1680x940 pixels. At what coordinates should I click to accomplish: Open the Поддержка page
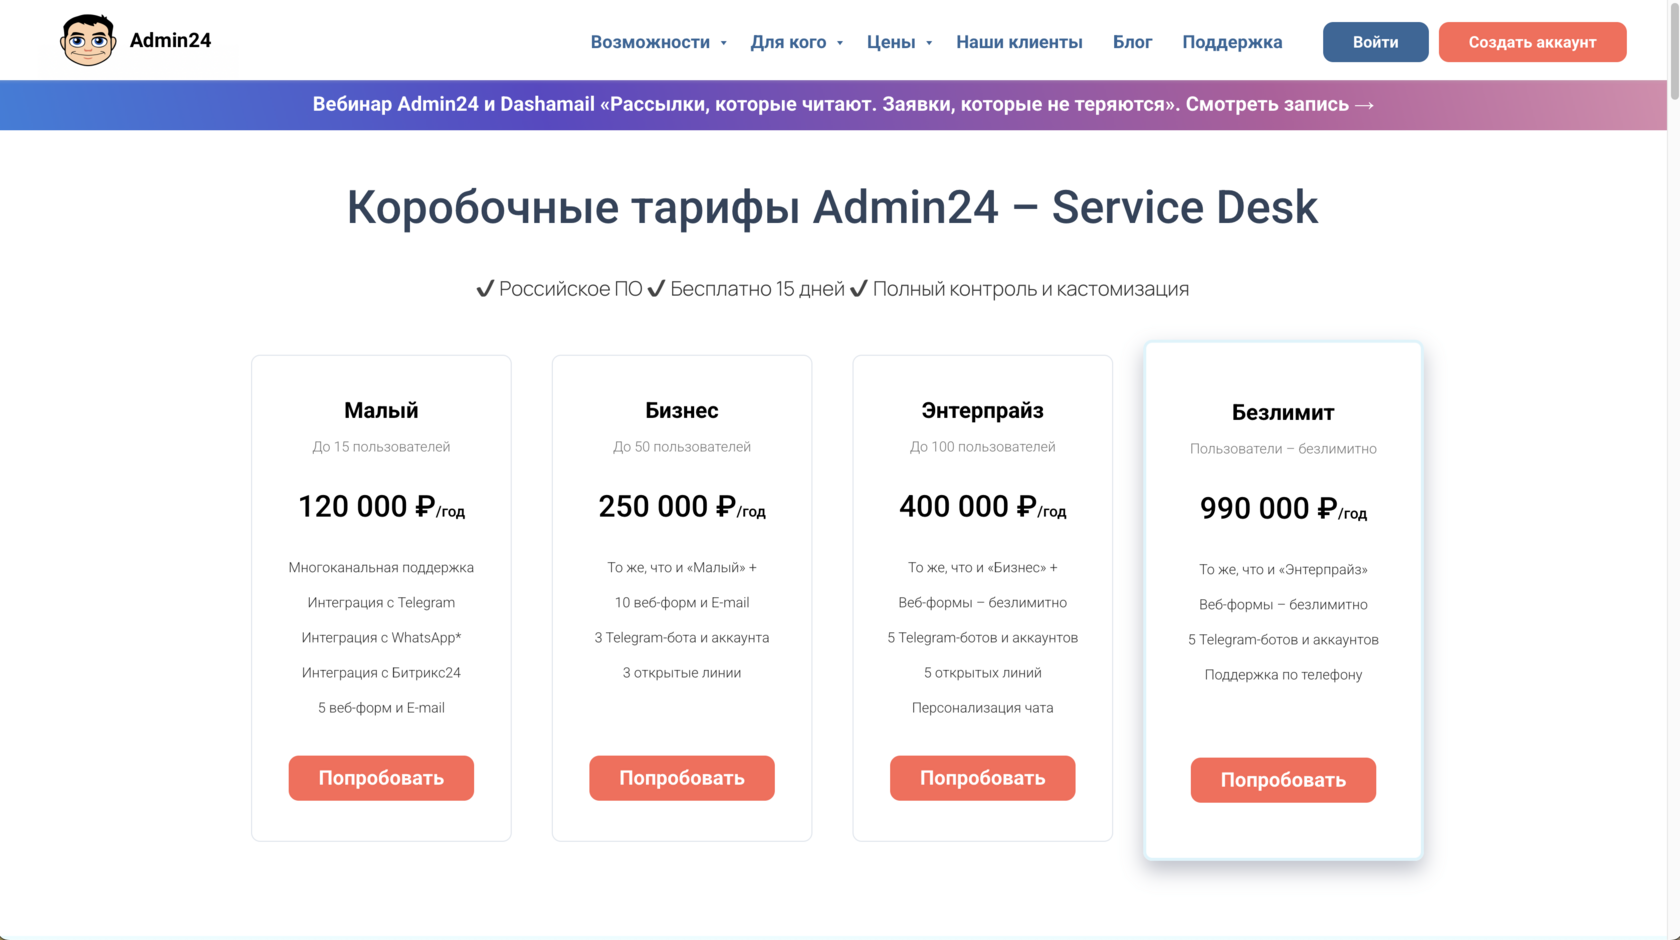1232,42
